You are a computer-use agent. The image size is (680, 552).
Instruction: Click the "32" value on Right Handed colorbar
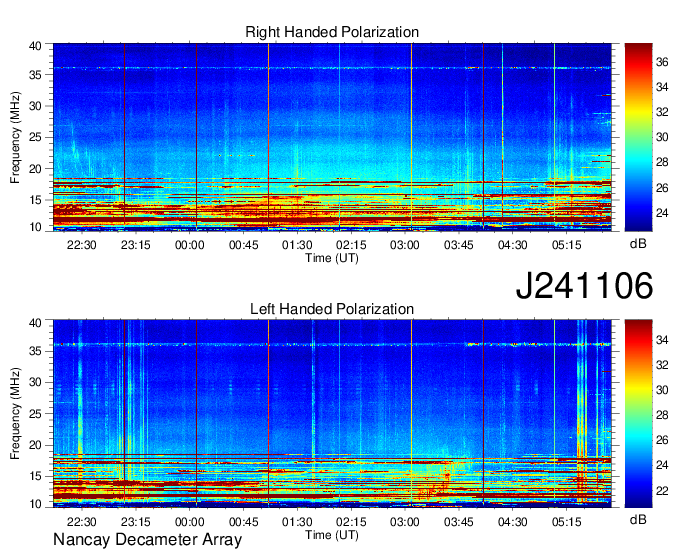[662, 112]
